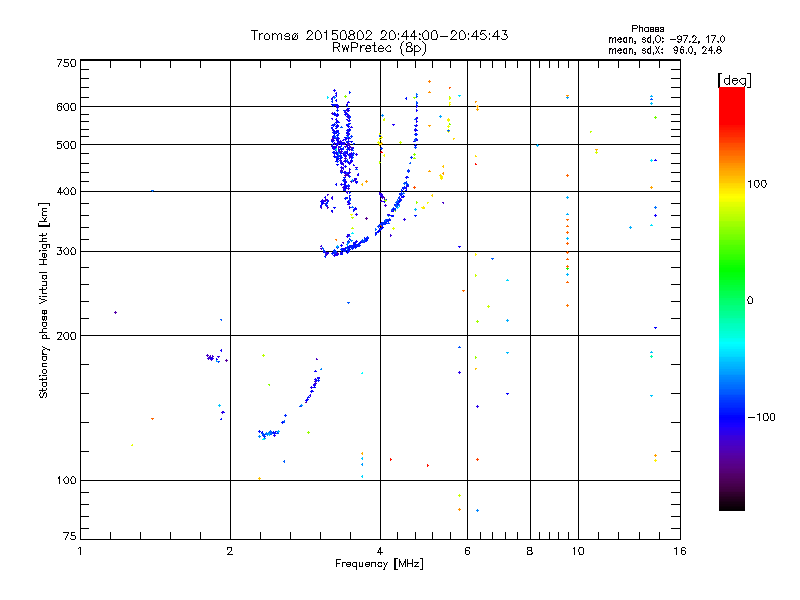The height and width of the screenshot is (600, 800).
Task: Click the "[deg]" colorbar unit label
Action: (x=734, y=80)
